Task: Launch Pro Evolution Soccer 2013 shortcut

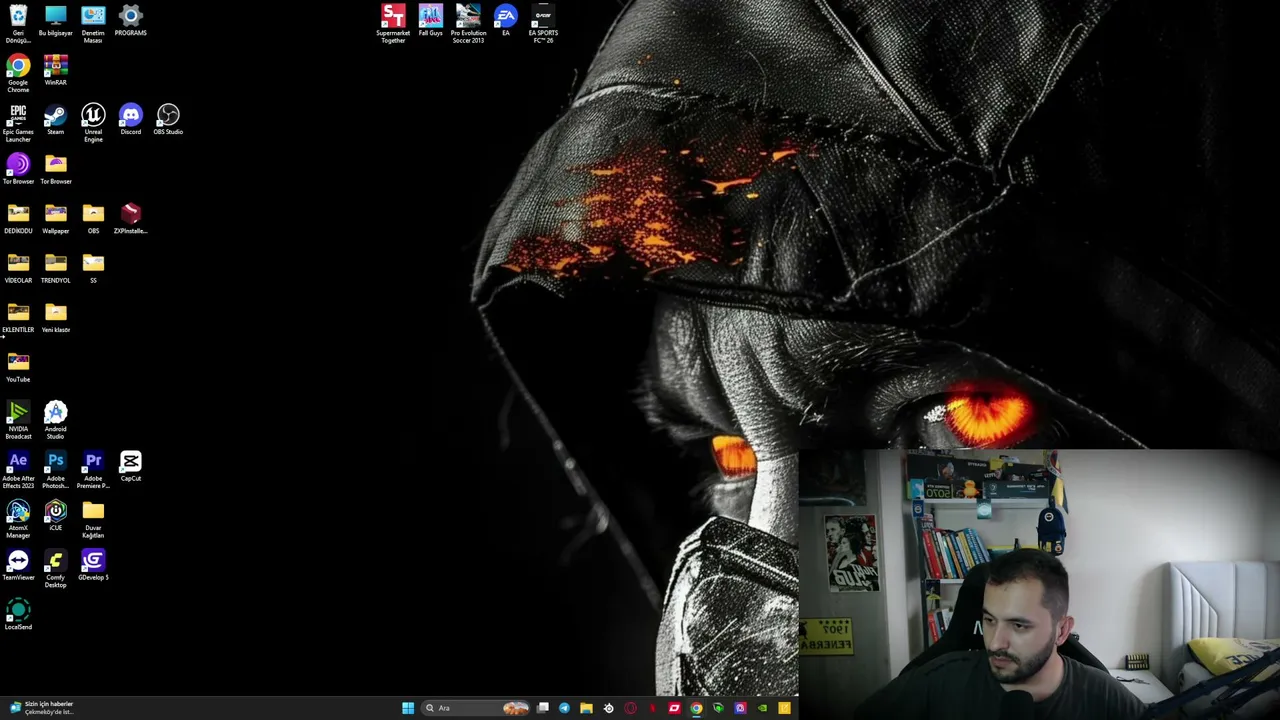Action: [468, 24]
